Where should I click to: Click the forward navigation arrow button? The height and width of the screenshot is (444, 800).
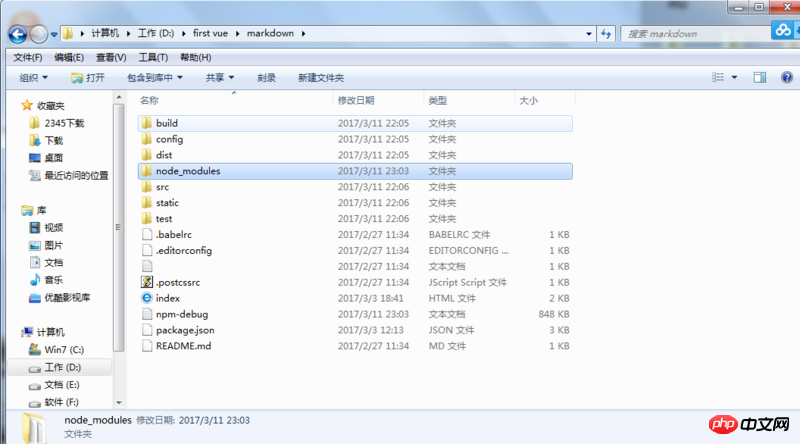(39, 34)
